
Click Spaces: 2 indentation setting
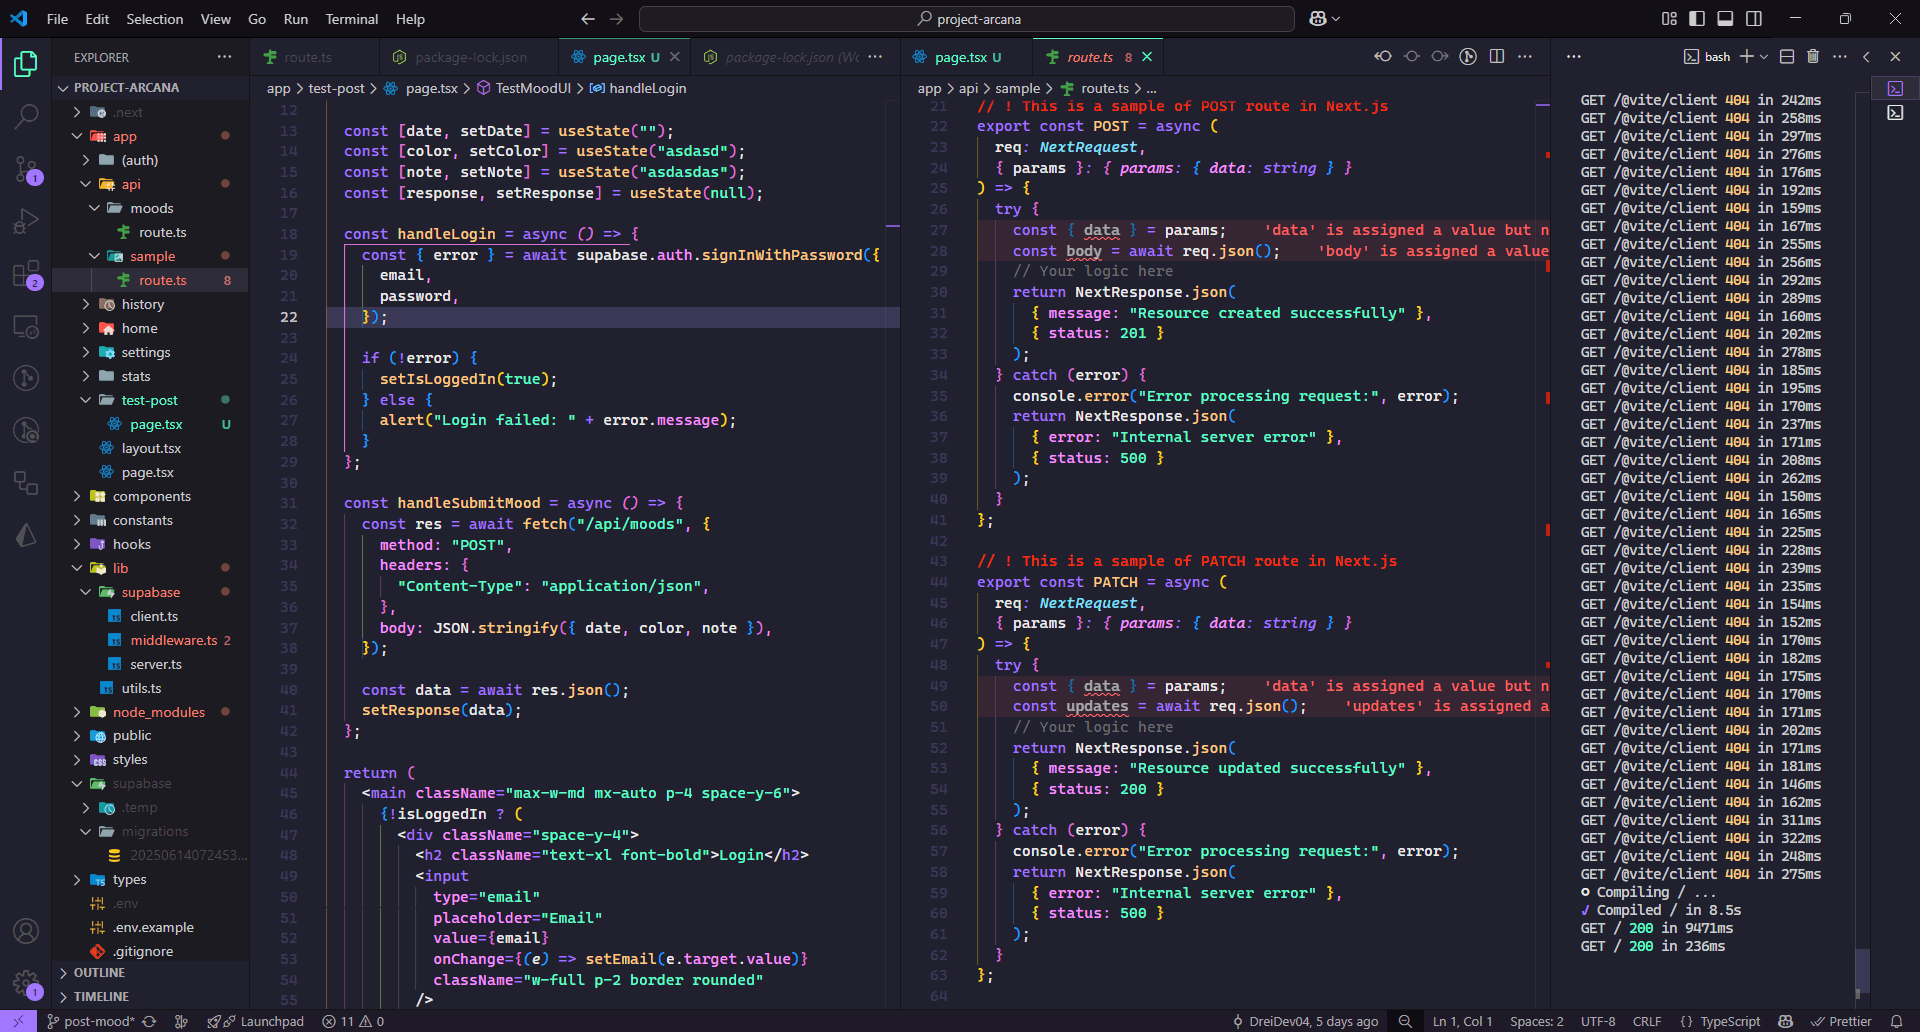tap(1537, 1021)
